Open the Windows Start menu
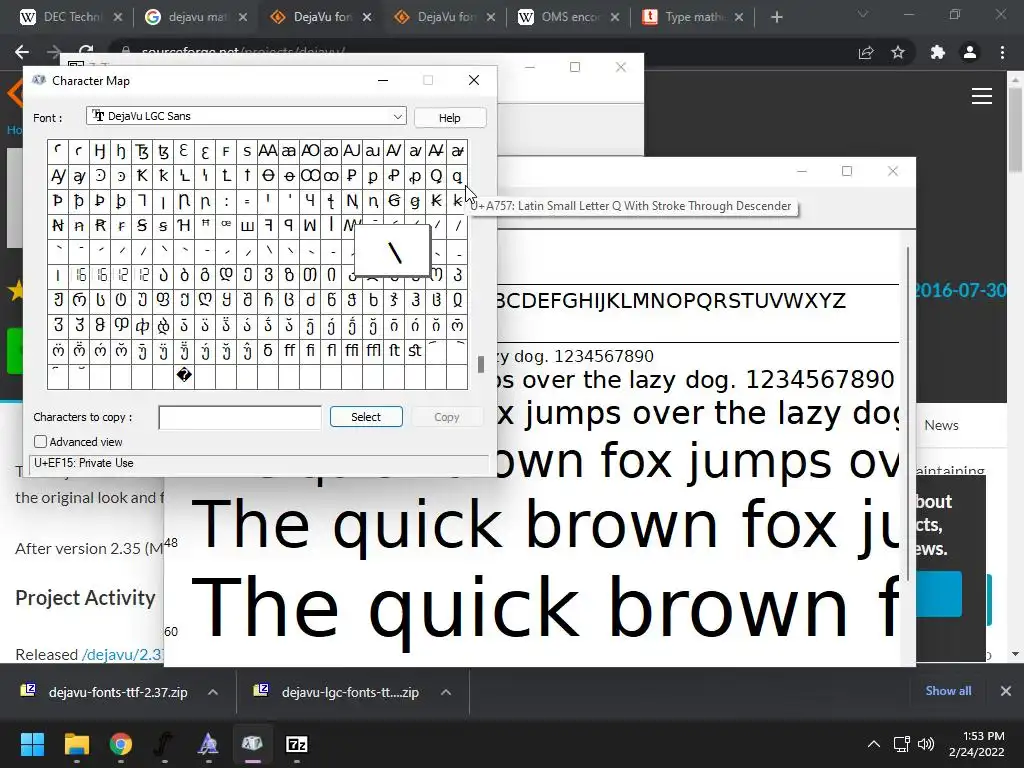This screenshot has width=1024, height=768. [x=33, y=744]
